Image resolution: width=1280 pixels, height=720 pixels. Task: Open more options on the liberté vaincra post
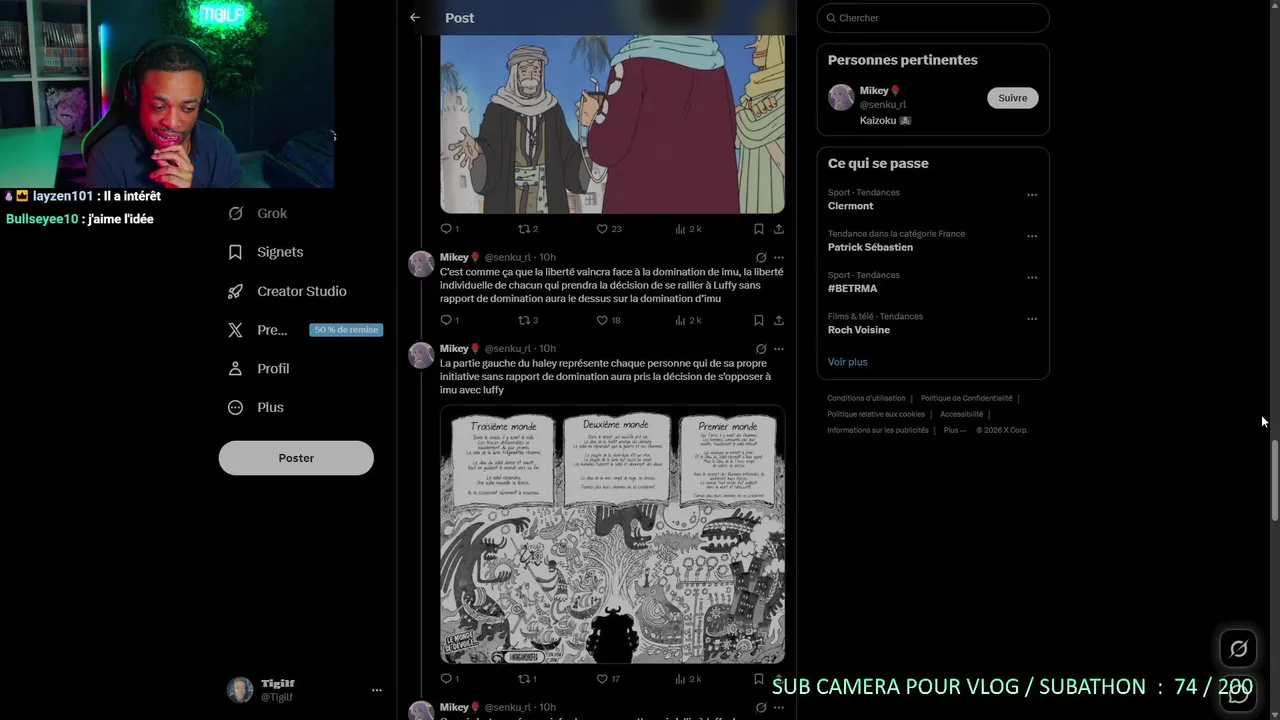pos(779,257)
